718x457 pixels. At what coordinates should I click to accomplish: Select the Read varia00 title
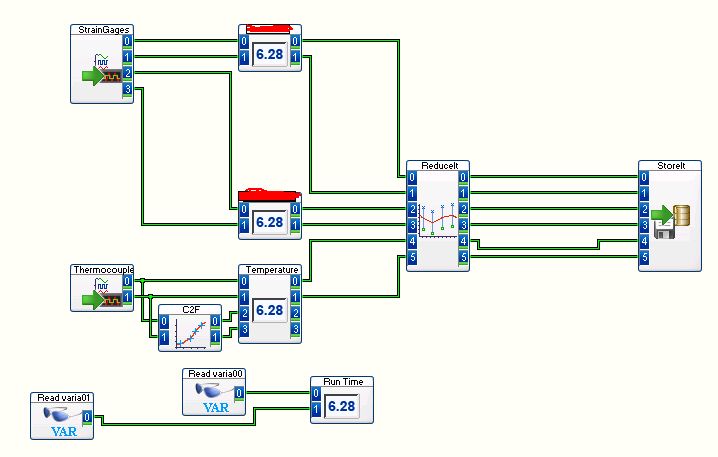(215, 374)
